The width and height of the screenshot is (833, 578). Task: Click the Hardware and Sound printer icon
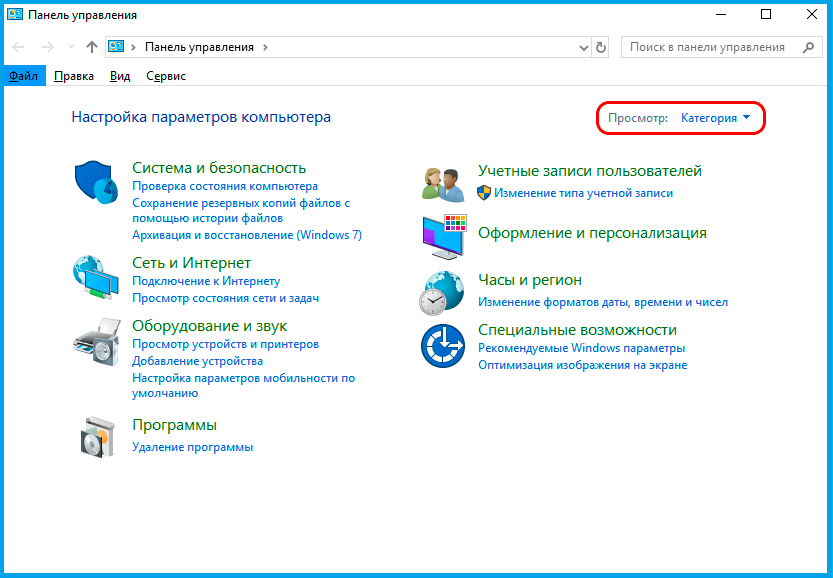96,341
